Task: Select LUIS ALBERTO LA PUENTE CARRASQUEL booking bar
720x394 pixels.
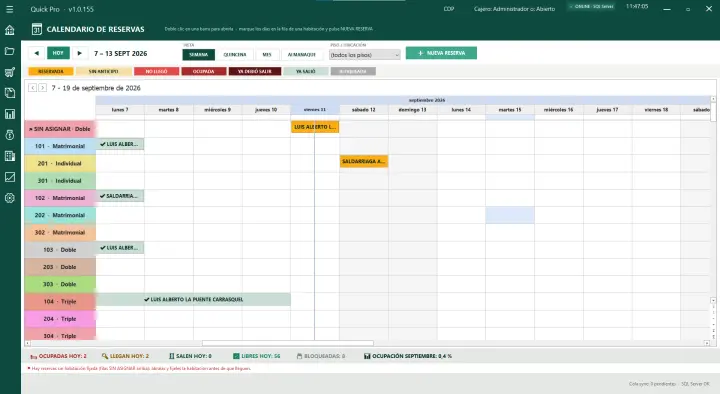Action: [193, 299]
